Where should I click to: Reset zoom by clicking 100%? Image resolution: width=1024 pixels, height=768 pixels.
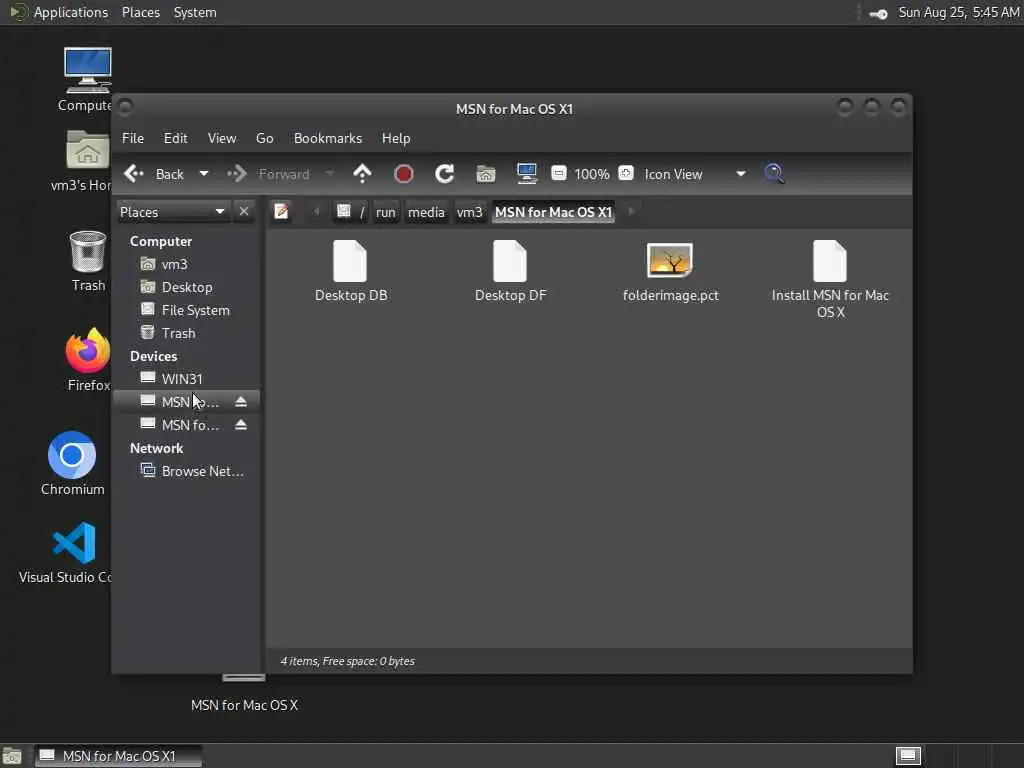click(592, 174)
